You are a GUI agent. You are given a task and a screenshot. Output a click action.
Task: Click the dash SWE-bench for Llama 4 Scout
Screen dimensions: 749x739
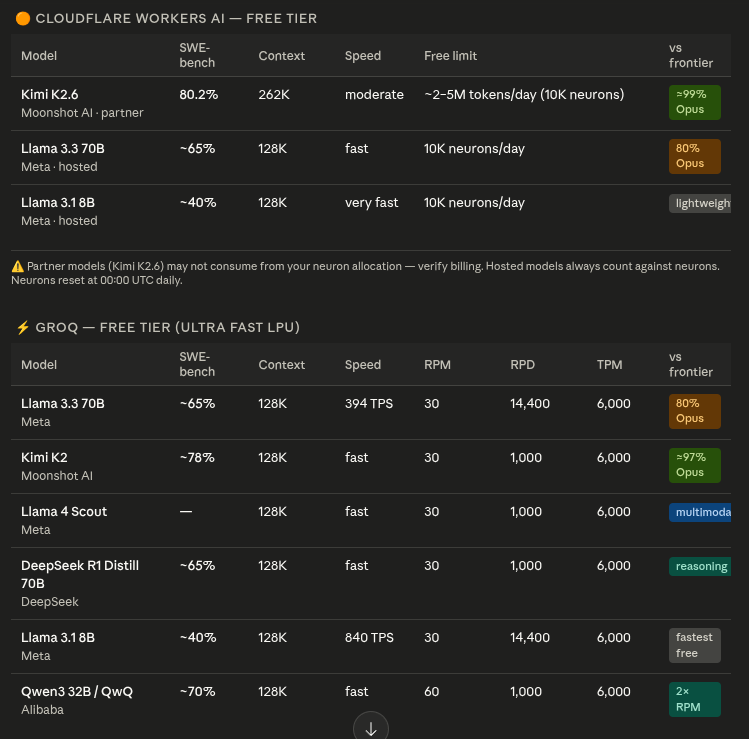click(186, 512)
